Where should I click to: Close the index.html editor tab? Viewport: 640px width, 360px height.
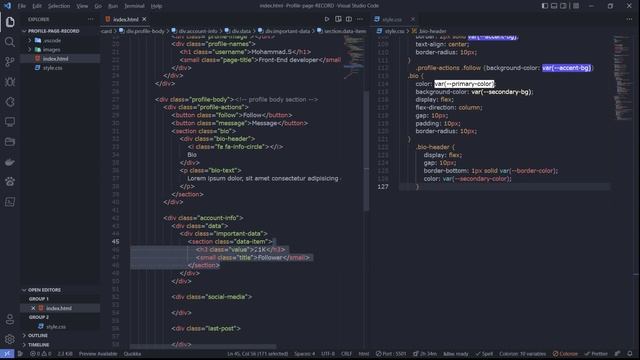(x=144, y=19)
